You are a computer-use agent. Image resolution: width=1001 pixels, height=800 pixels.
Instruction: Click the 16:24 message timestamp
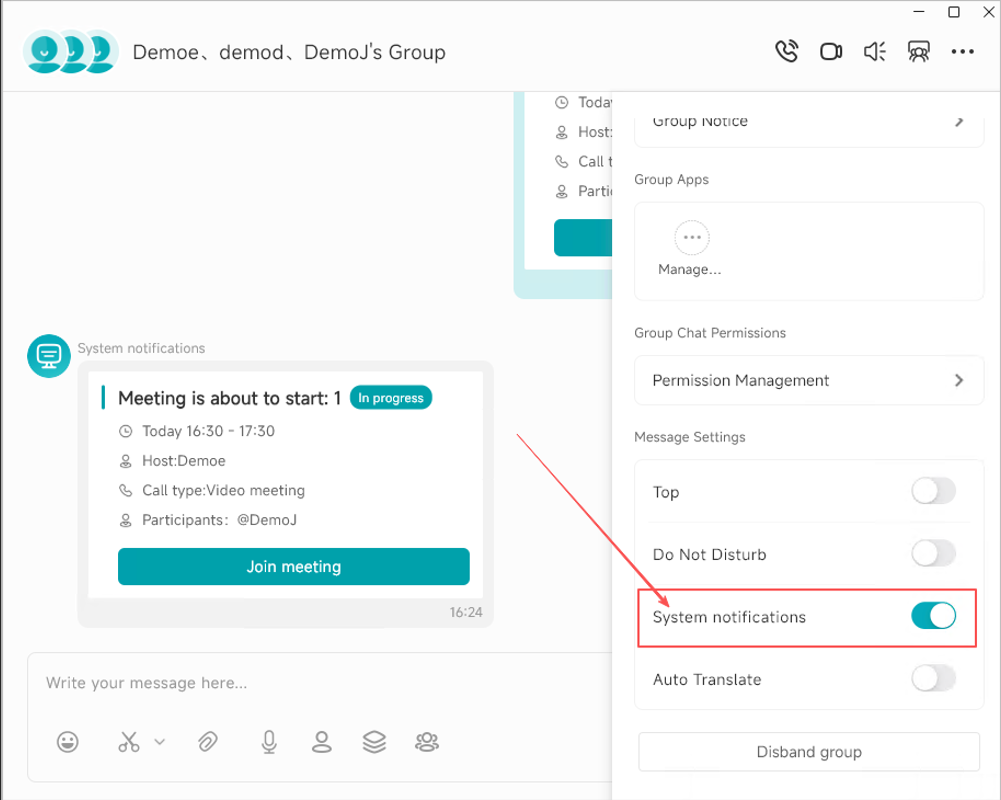point(466,612)
